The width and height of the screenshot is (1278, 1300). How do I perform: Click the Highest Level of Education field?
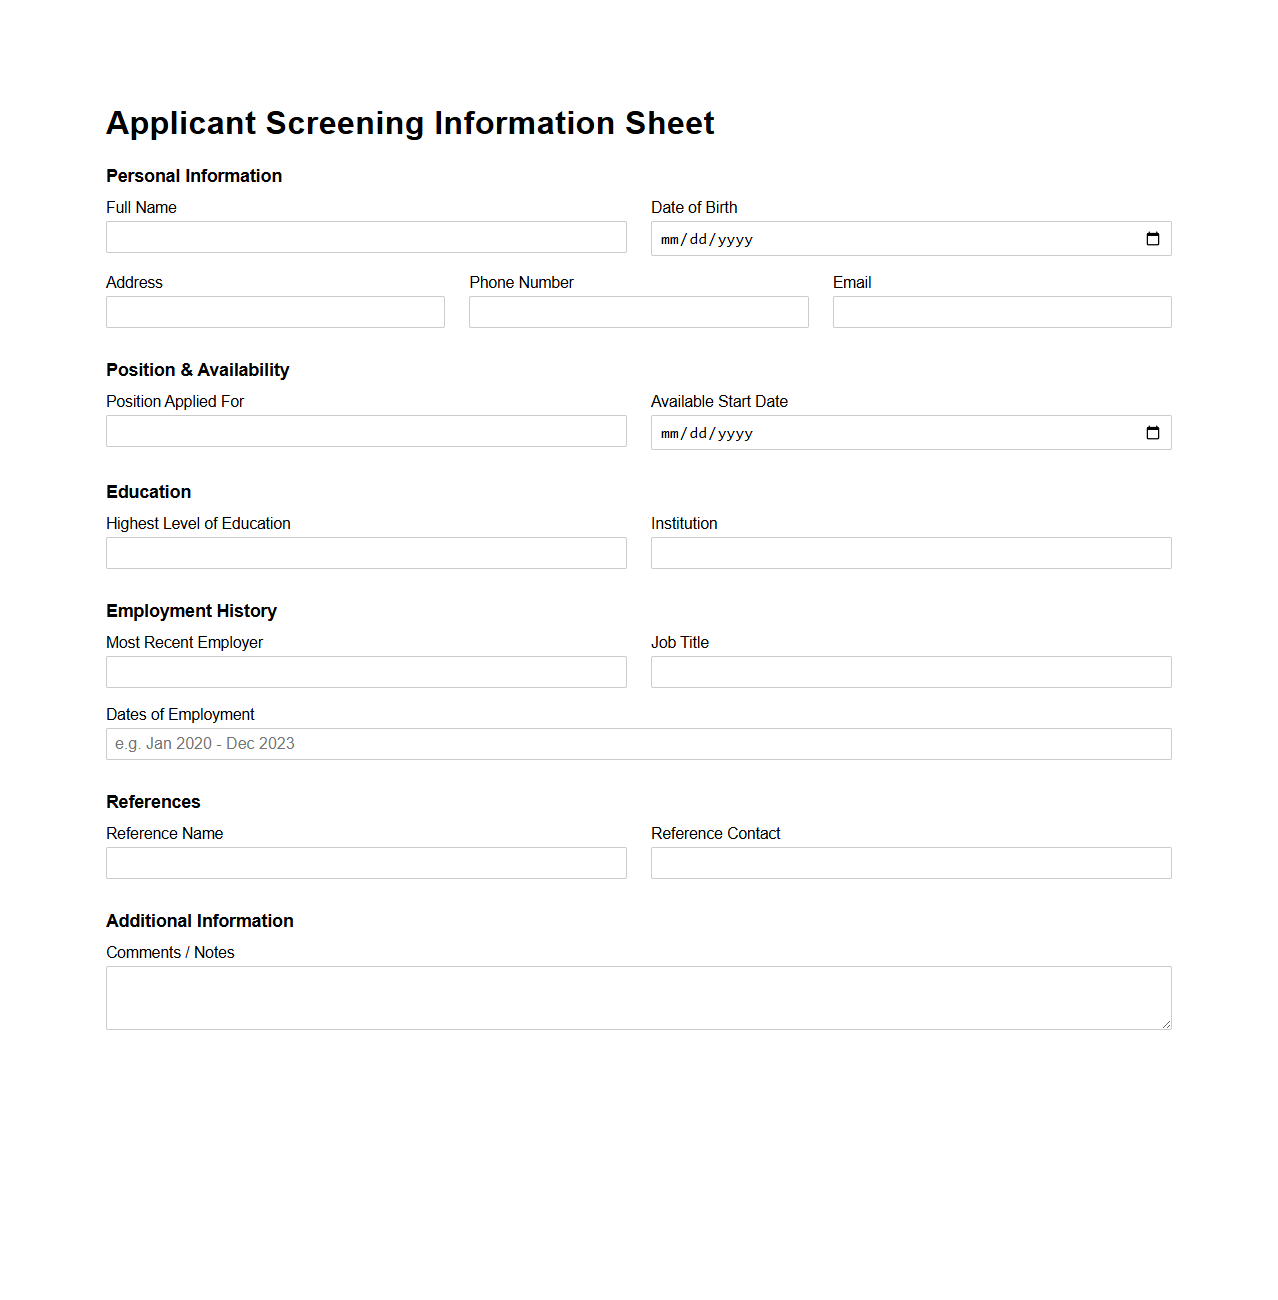(x=366, y=552)
